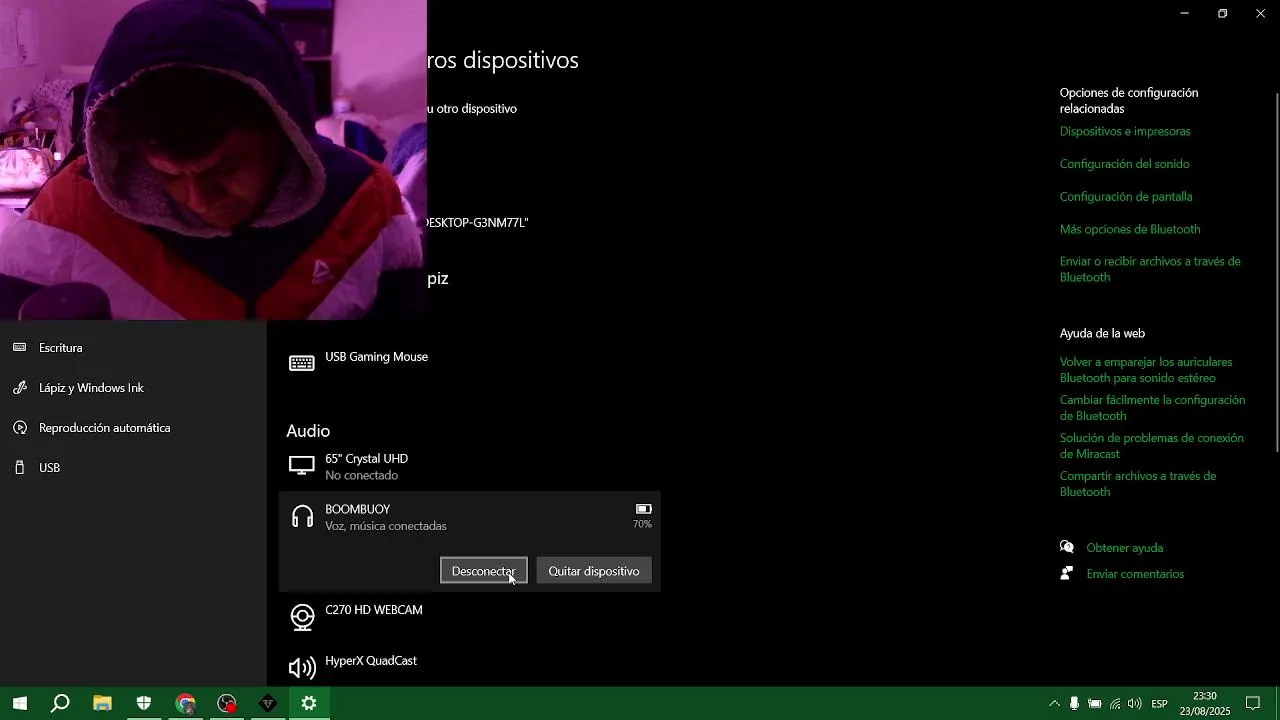Open taskbar Search magnifier
1280x720 pixels.
60,703
